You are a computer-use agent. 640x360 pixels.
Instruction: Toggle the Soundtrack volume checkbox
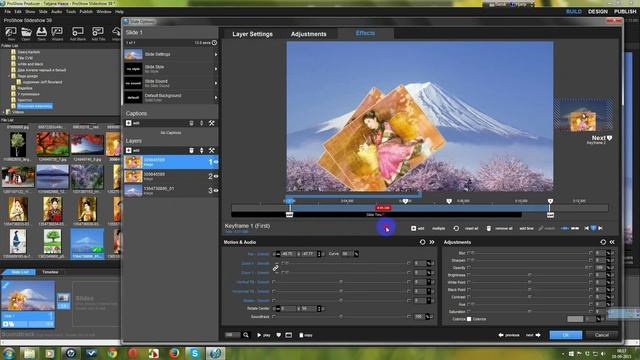(274, 316)
